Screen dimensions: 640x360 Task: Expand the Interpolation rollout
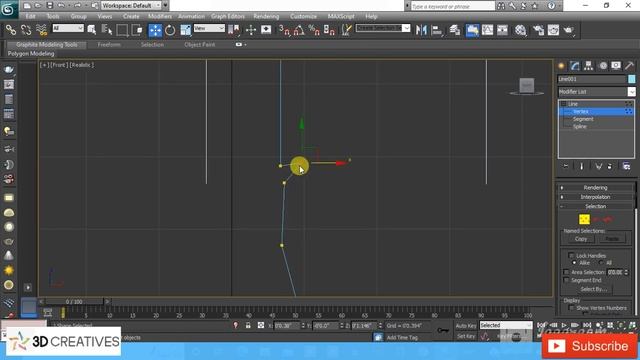pyautogui.click(x=595, y=197)
